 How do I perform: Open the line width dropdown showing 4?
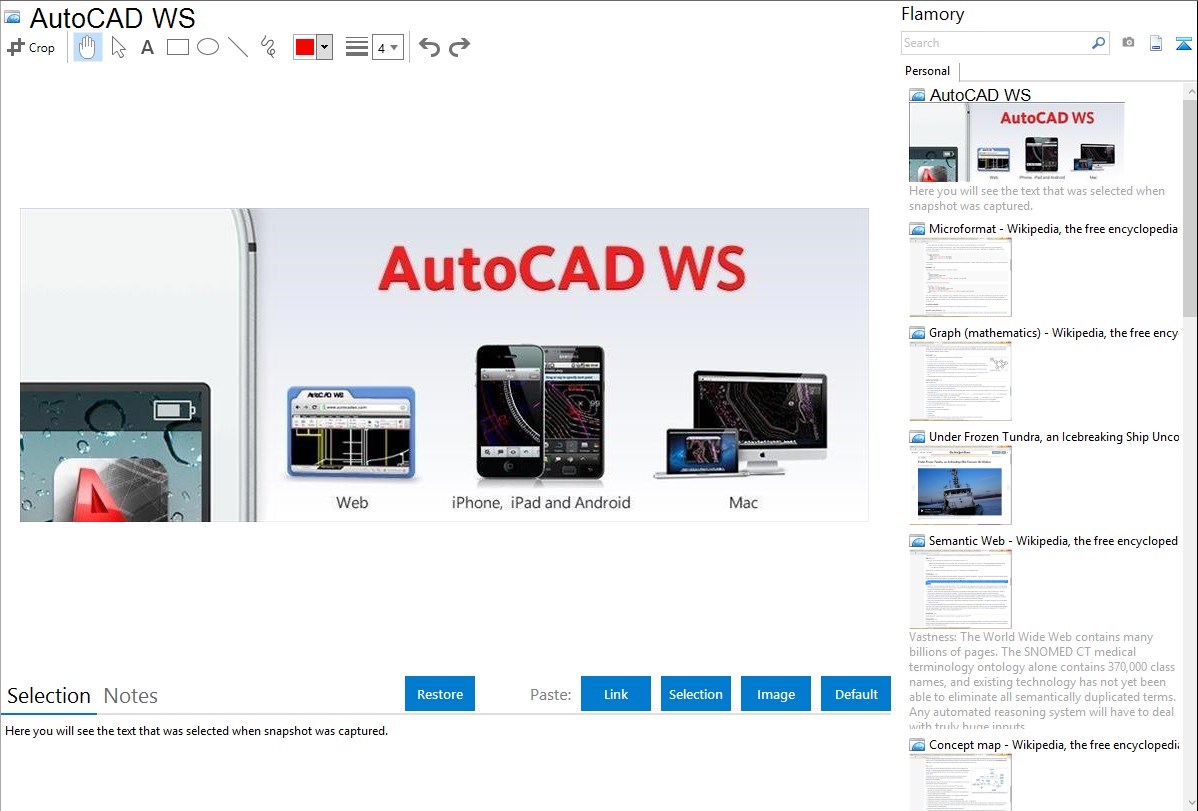(x=387, y=47)
